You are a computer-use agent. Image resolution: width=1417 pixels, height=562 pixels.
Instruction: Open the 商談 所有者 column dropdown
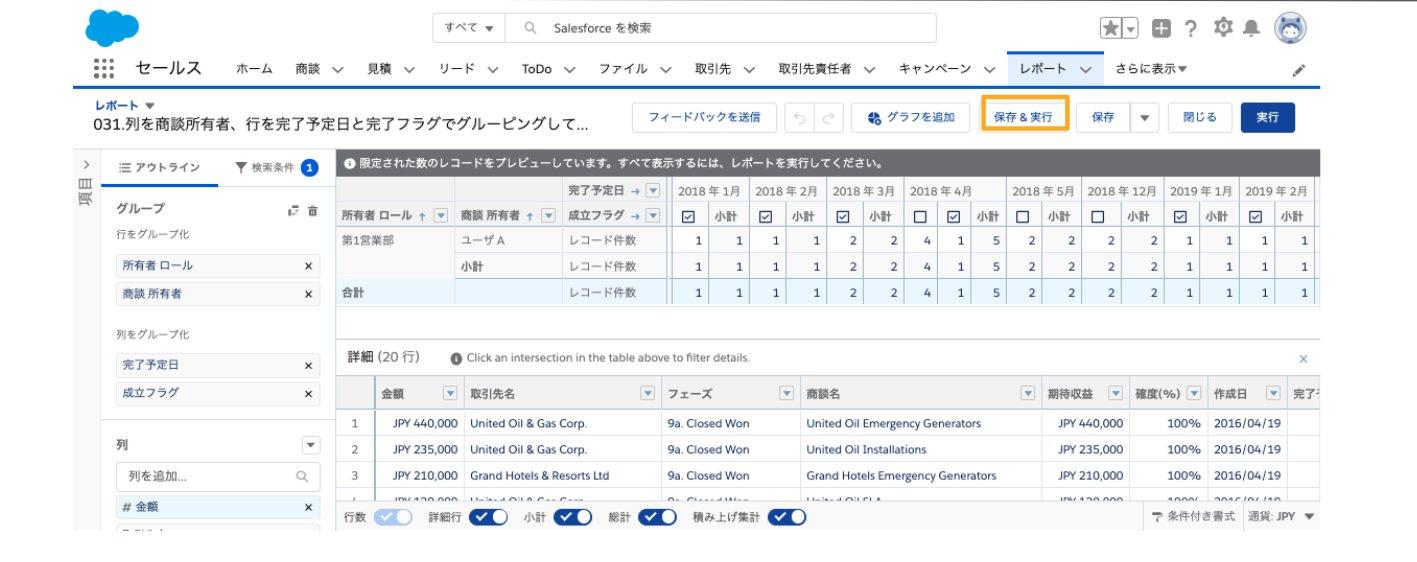pos(548,215)
